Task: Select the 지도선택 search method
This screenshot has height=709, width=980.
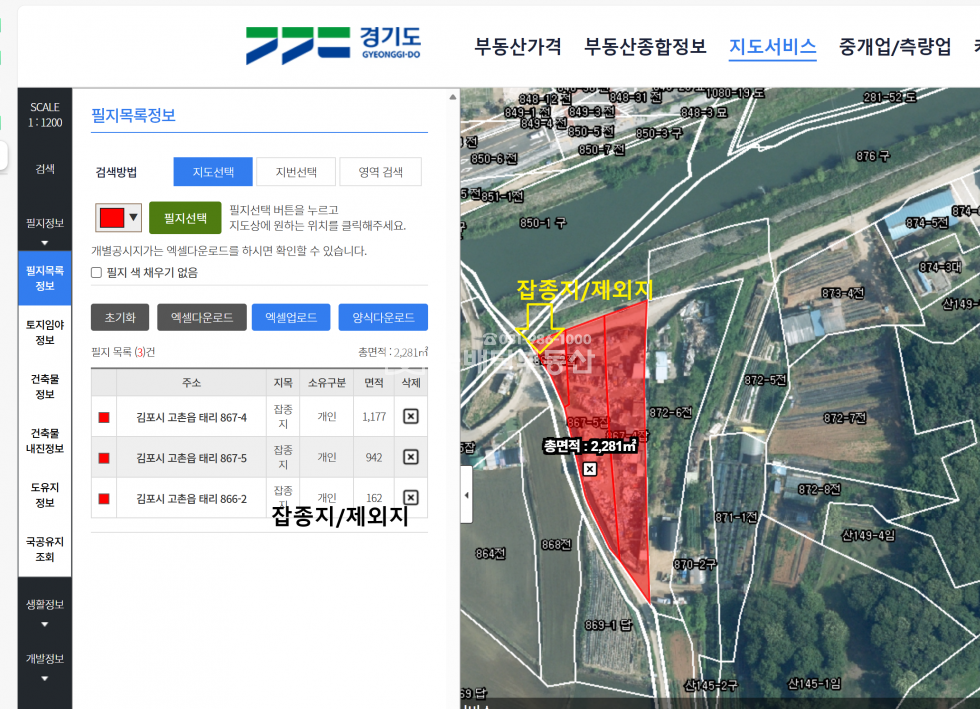Action: tap(213, 172)
